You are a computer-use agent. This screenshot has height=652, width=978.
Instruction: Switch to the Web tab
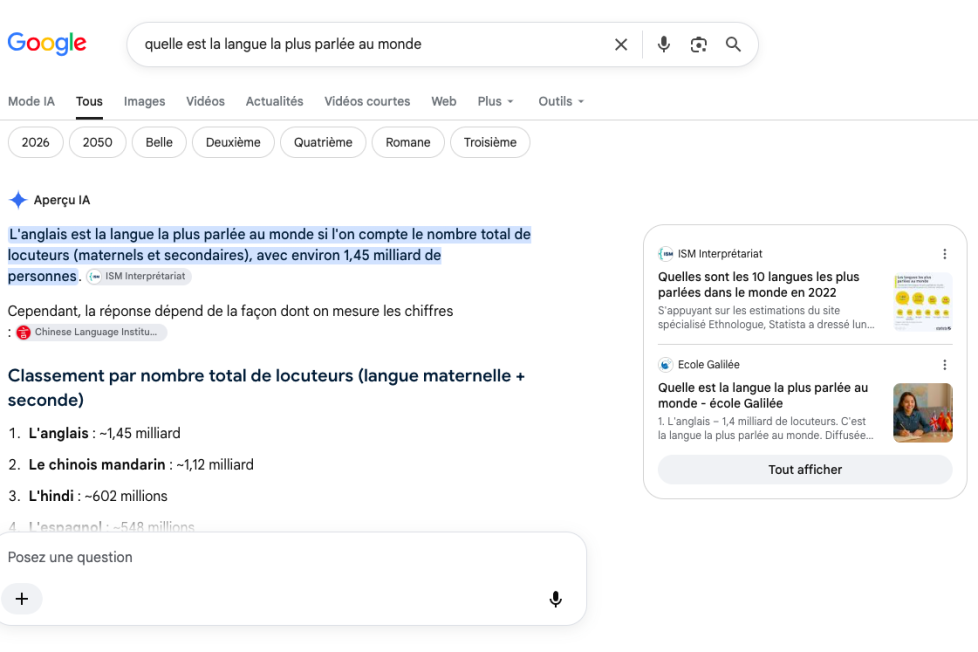point(443,101)
